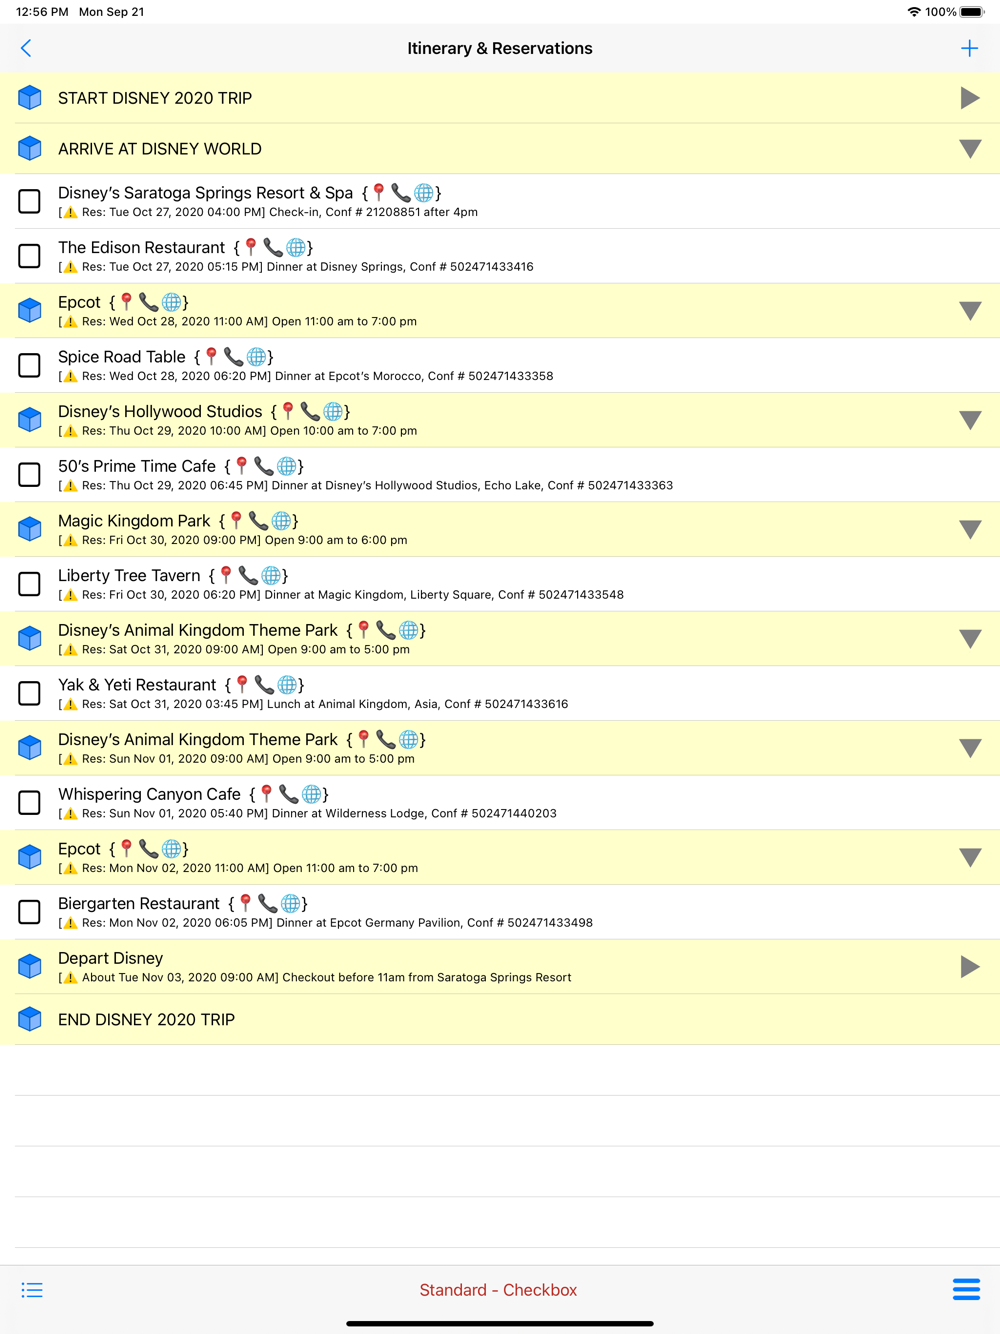Open the Whispering Canyon Cafe entry title
The width and height of the screenshot is (1000, 1334).
(149, 794)
